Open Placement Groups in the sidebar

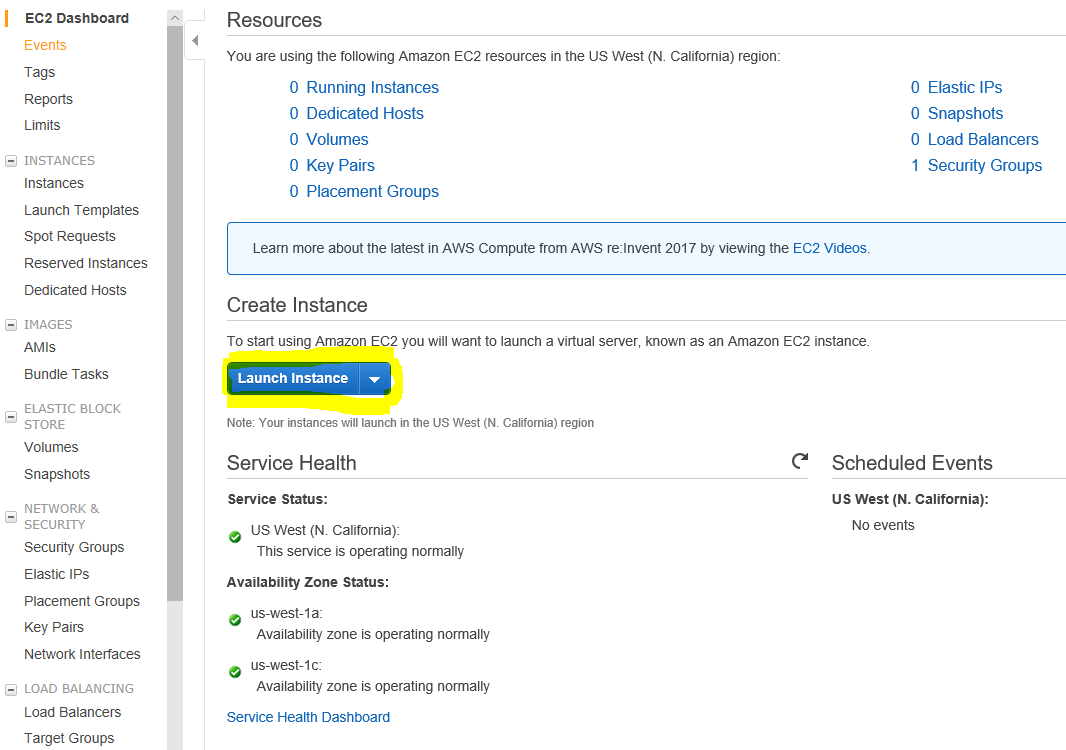82,602
